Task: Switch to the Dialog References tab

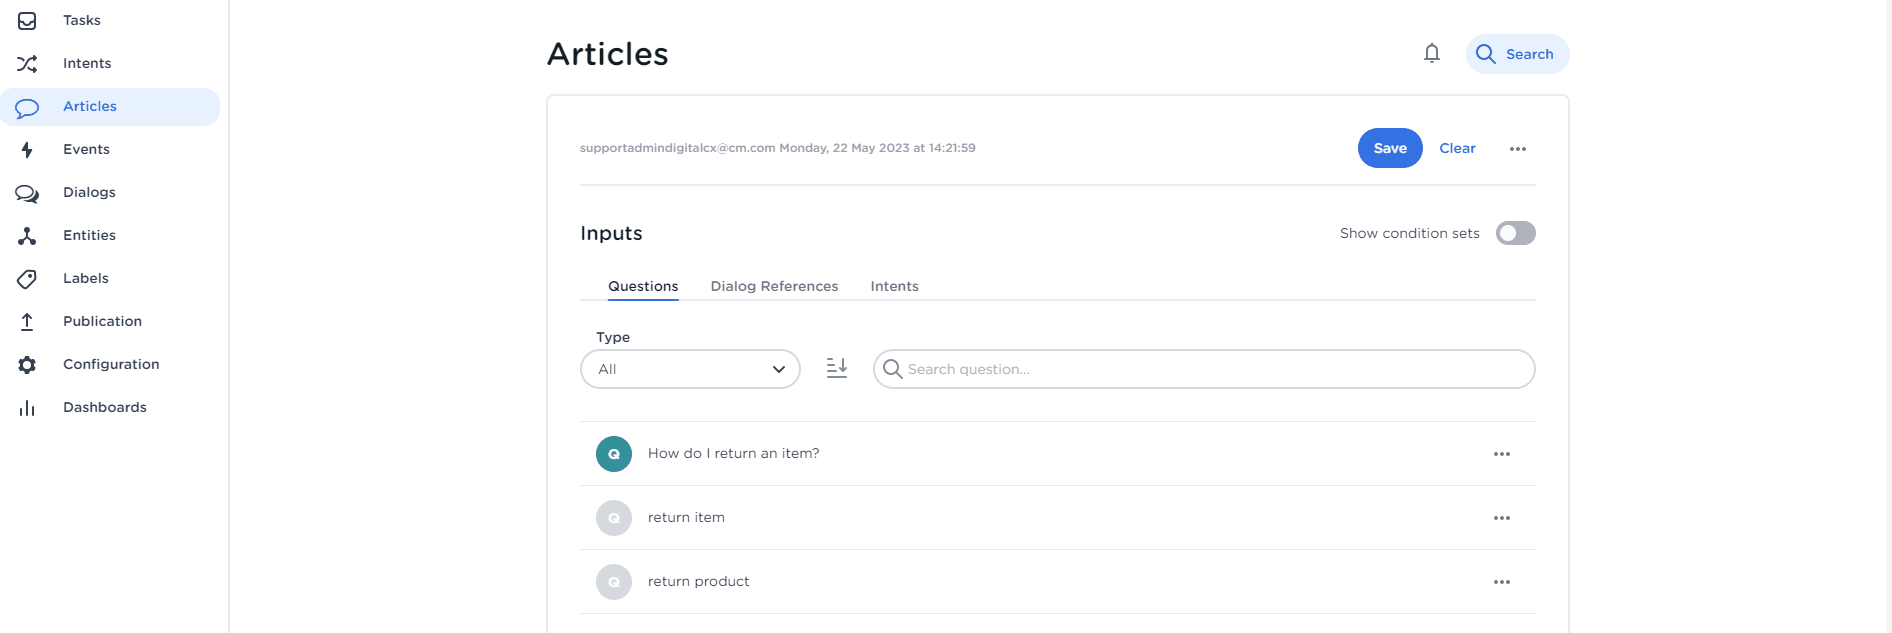Action: (x=774, y=287)
